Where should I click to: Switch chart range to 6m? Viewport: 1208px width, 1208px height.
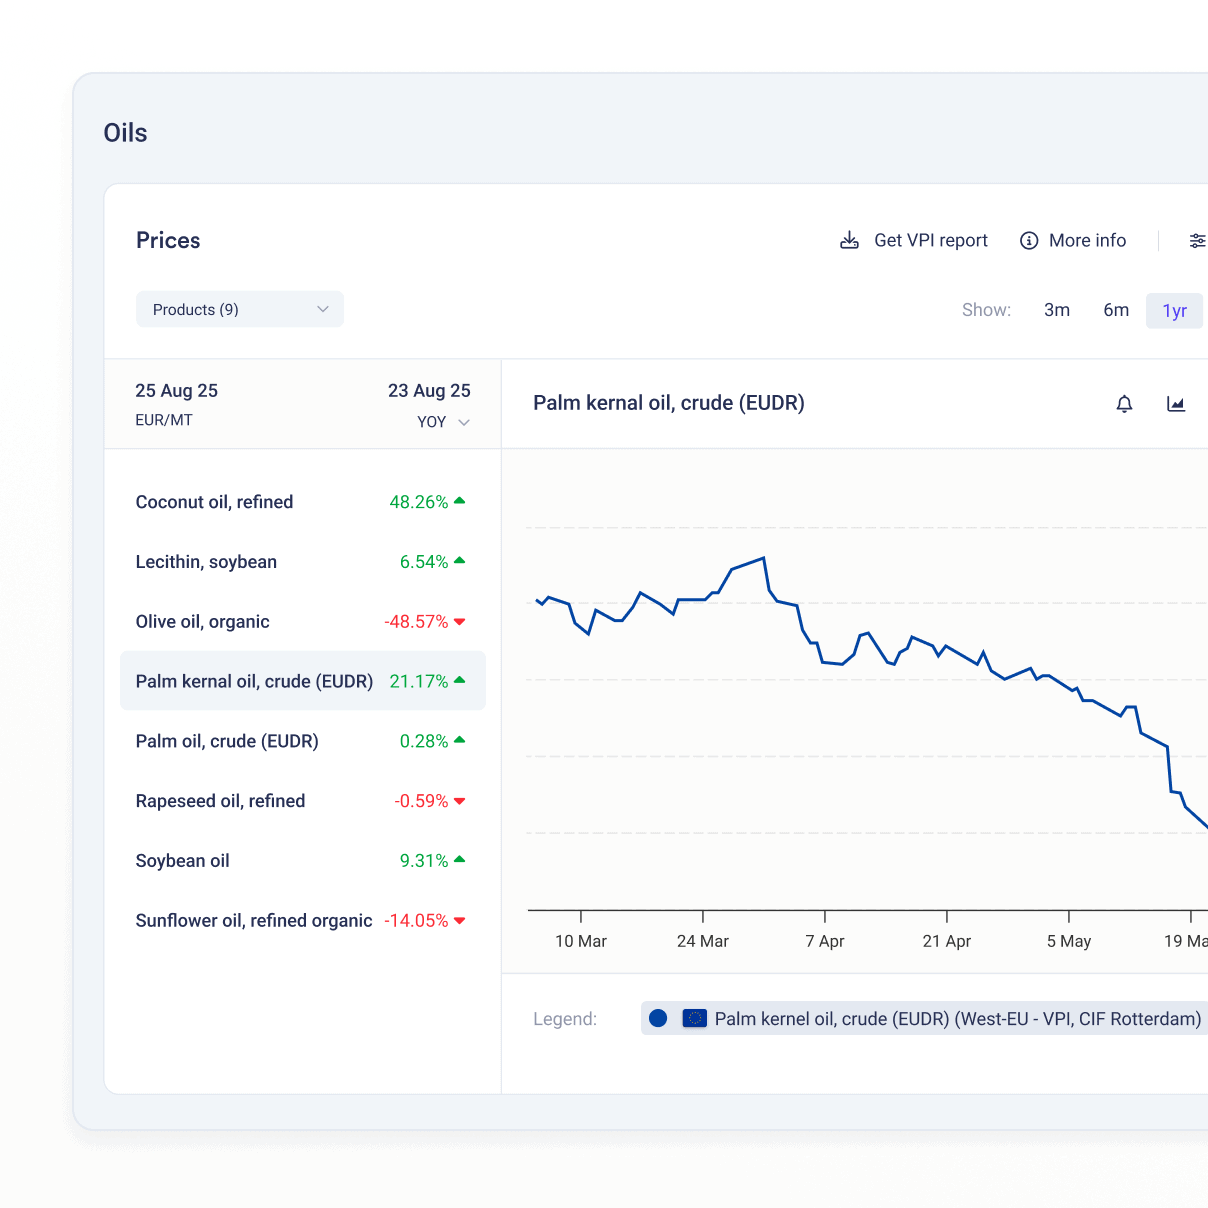(x=1116, y=310)
